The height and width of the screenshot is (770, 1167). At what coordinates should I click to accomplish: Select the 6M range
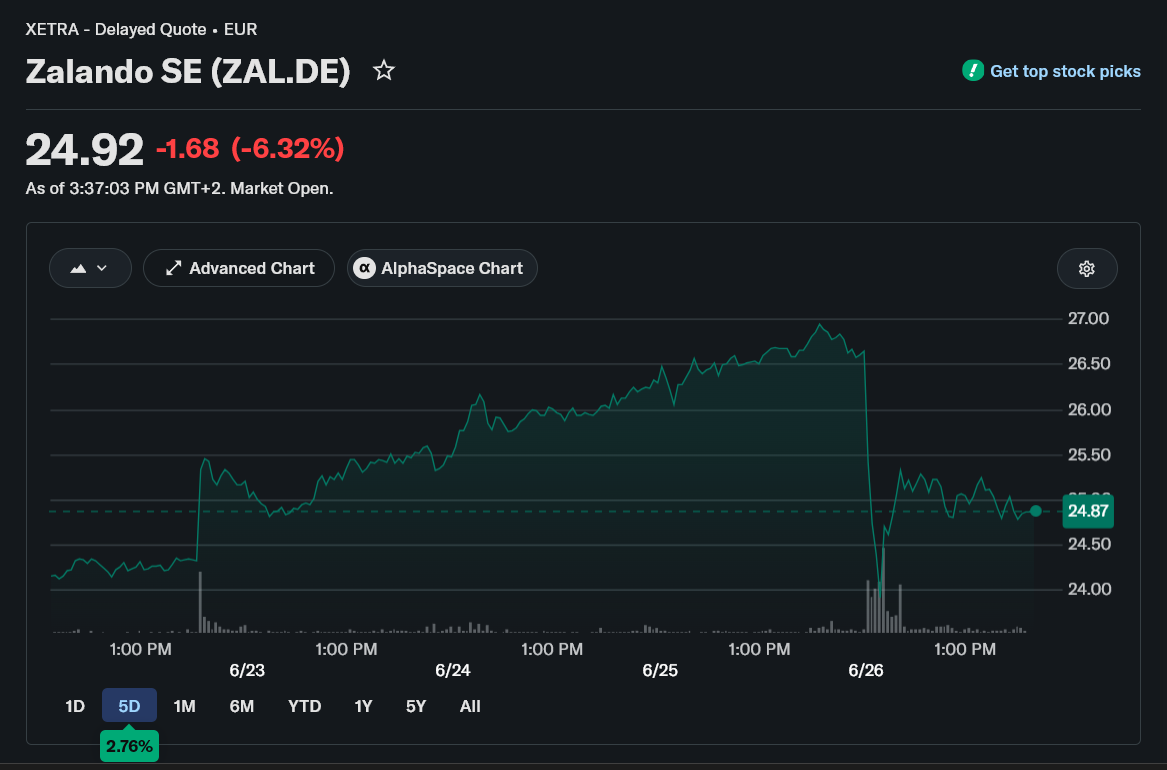coord(242,706)
